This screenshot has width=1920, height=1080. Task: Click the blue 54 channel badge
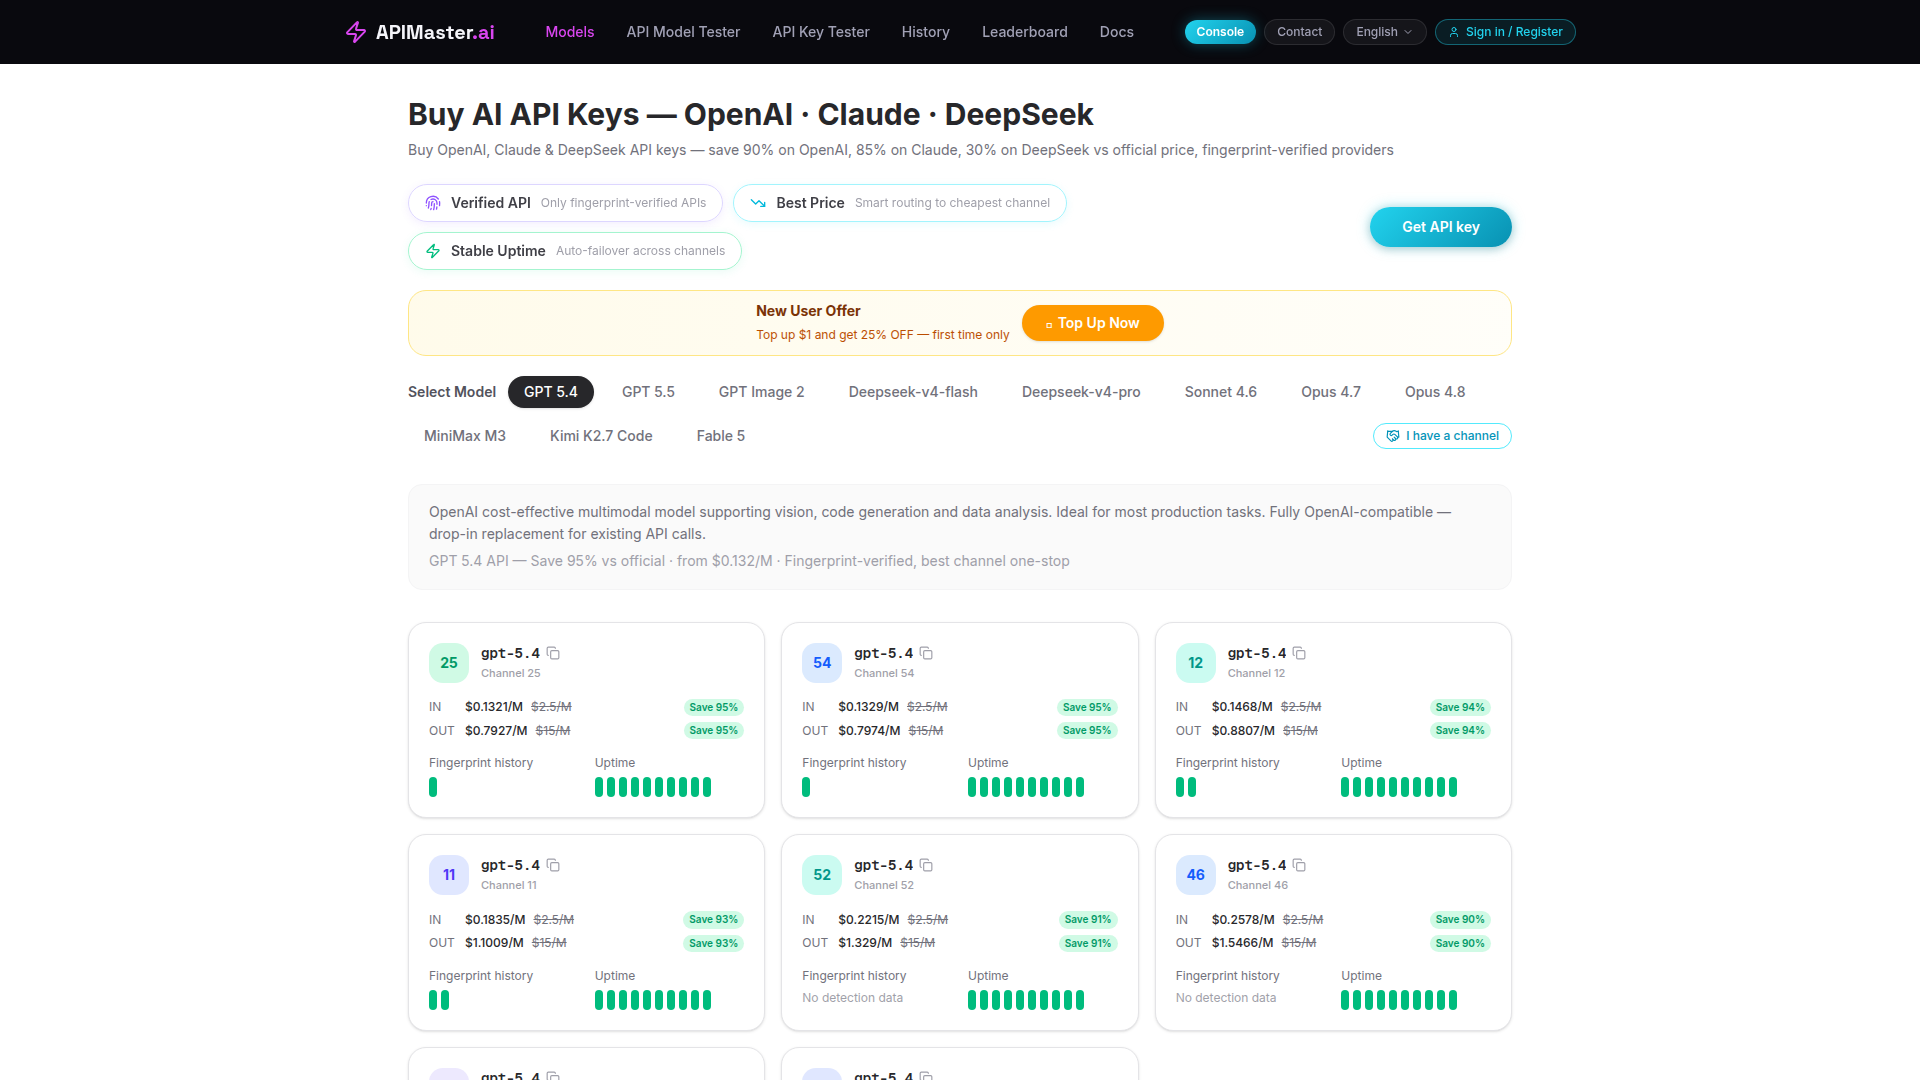[822, 663]
